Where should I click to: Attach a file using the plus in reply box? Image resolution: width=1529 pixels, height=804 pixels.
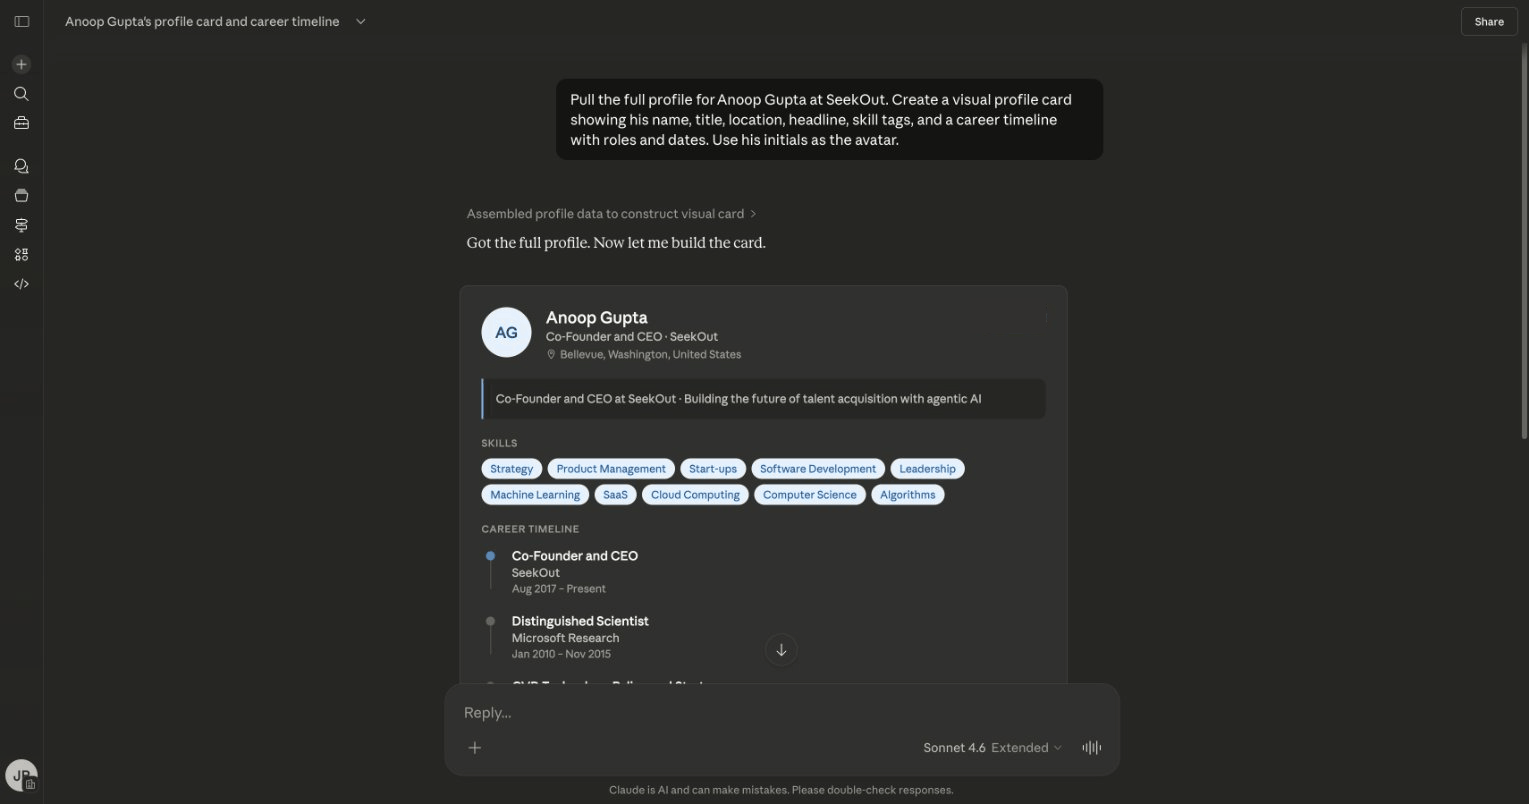[474, 747]
